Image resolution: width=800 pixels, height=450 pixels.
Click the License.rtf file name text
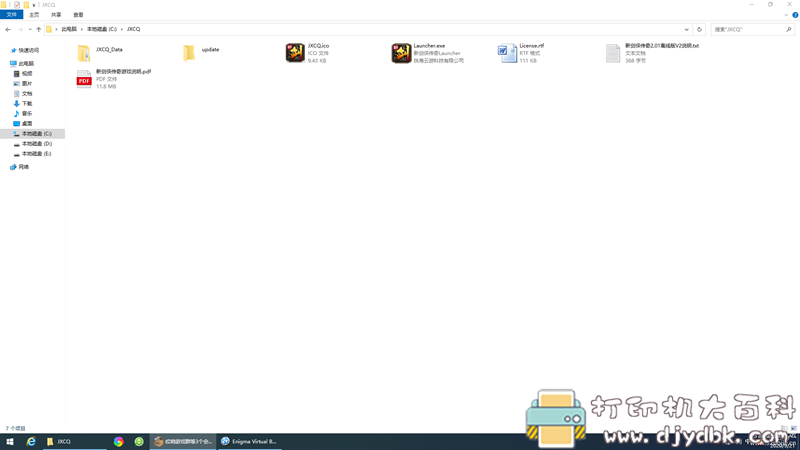pyautogui.click(x=532, y=46)
